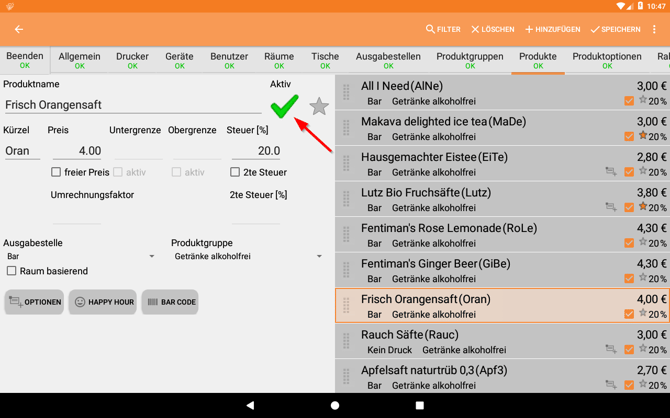Enable the freier Preis checkbox
670x418 pixels.
[x=56, y=172]
